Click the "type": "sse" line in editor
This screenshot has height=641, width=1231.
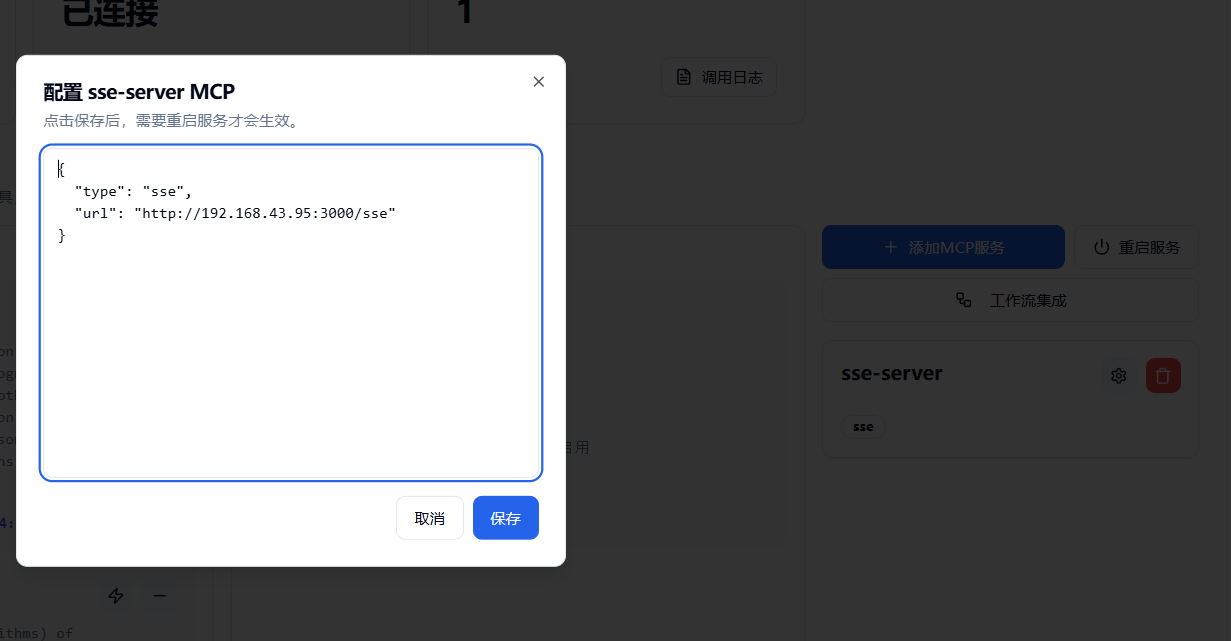click(x=133, y=191)
